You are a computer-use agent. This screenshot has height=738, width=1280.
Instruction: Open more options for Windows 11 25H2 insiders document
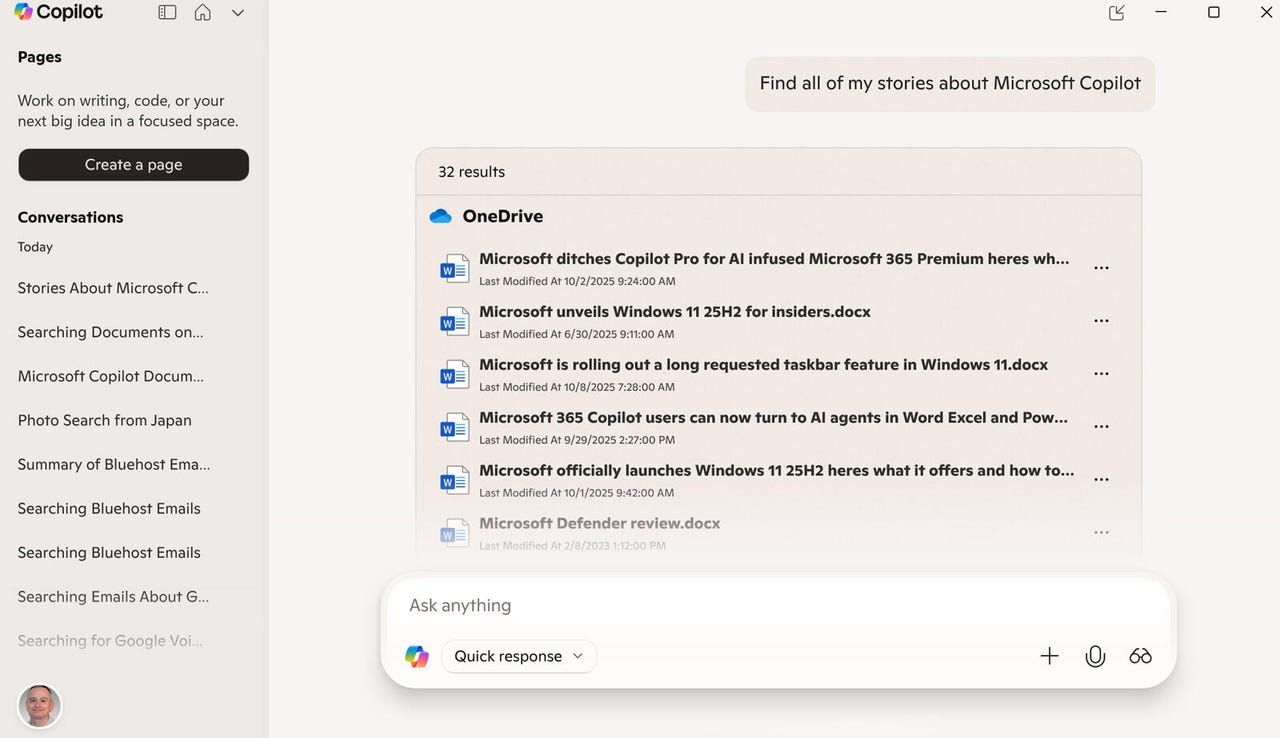pos(1101,321)
